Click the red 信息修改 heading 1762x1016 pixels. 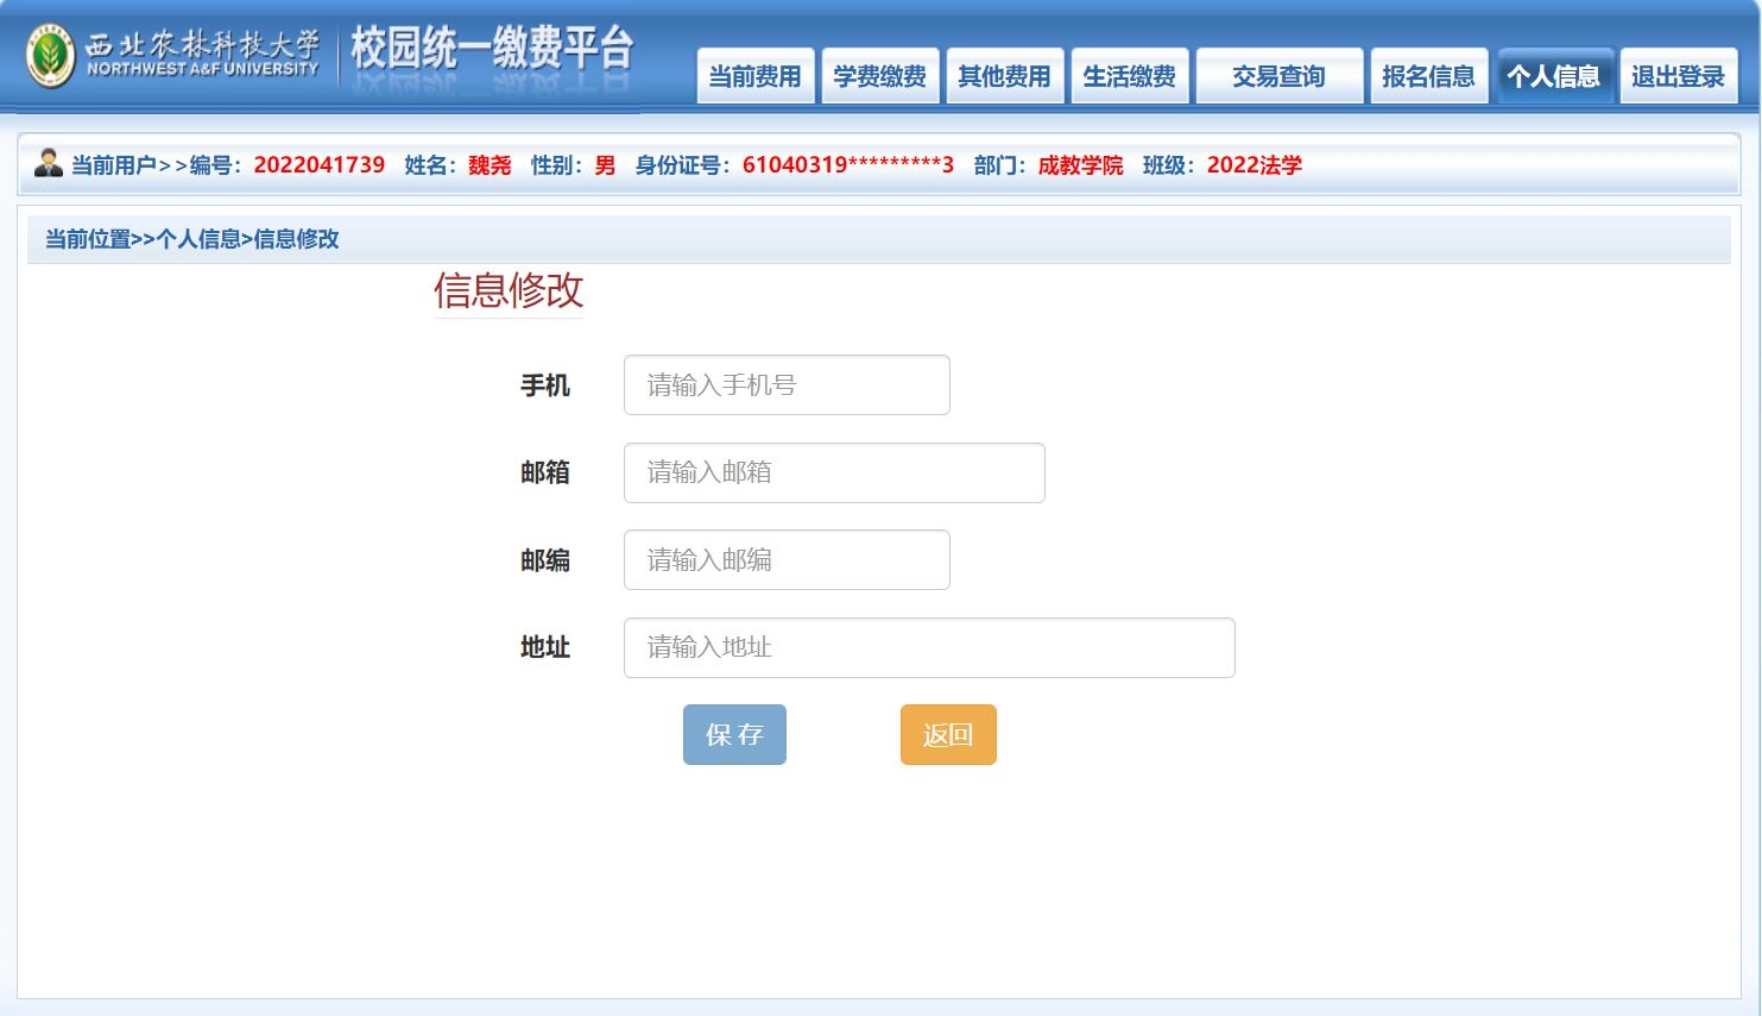tap(508, 291)
